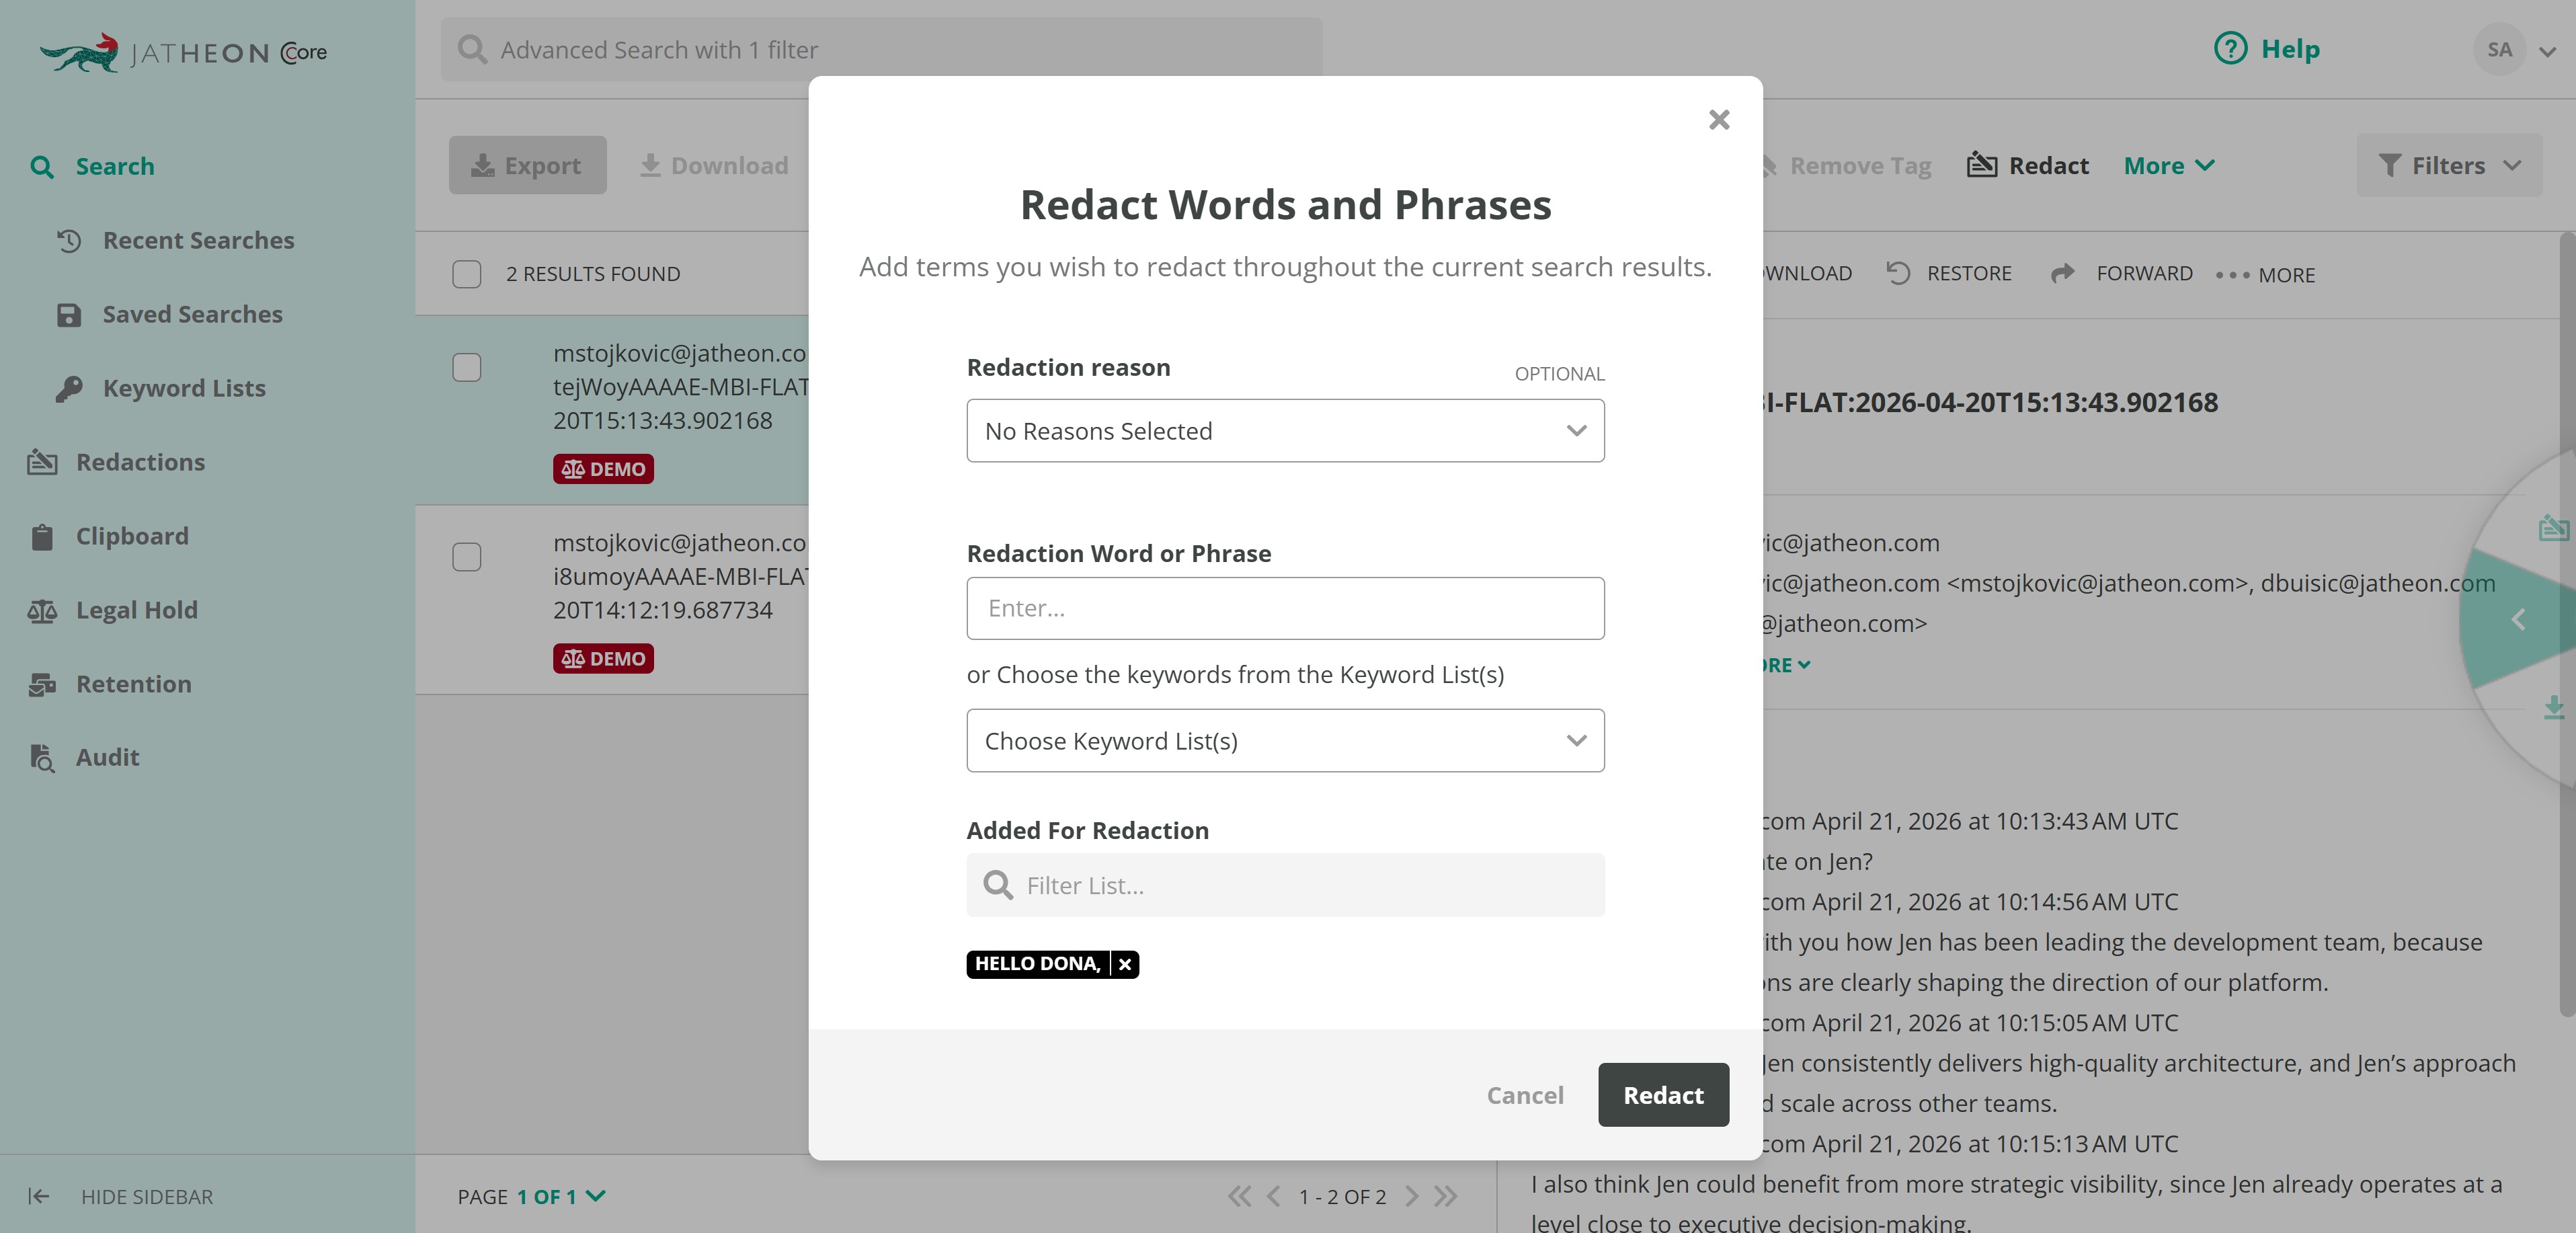Open the Search section in sidebar
Viewport: 2576px width, 1233px height.
tap(115, 166)
